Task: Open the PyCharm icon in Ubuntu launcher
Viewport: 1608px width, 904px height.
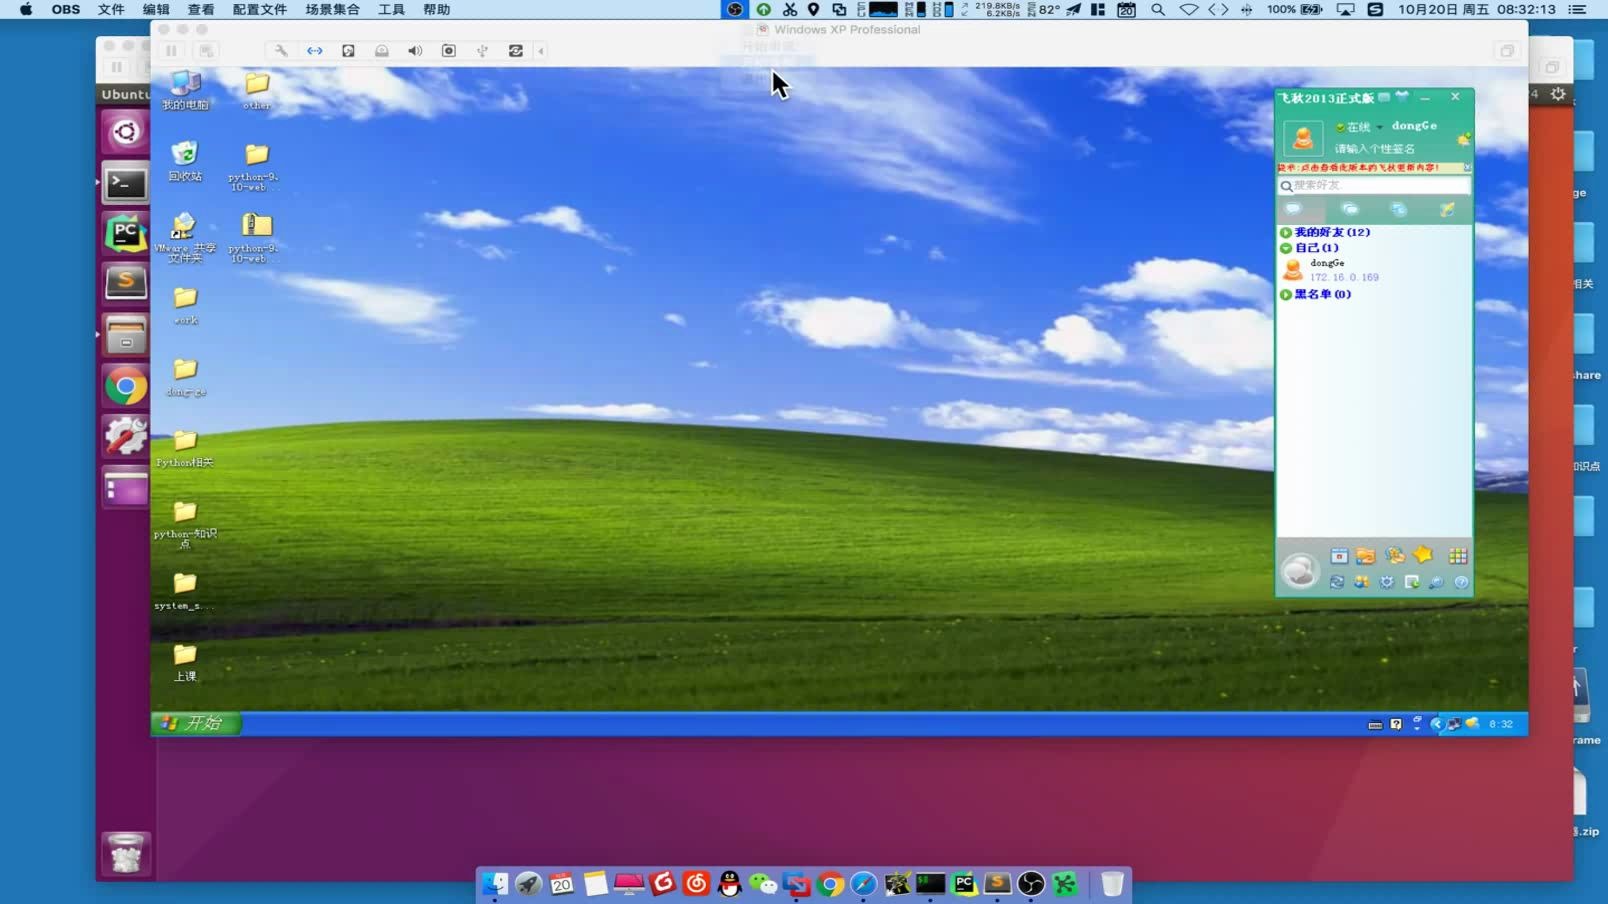Action: click(x=125, y=234)
